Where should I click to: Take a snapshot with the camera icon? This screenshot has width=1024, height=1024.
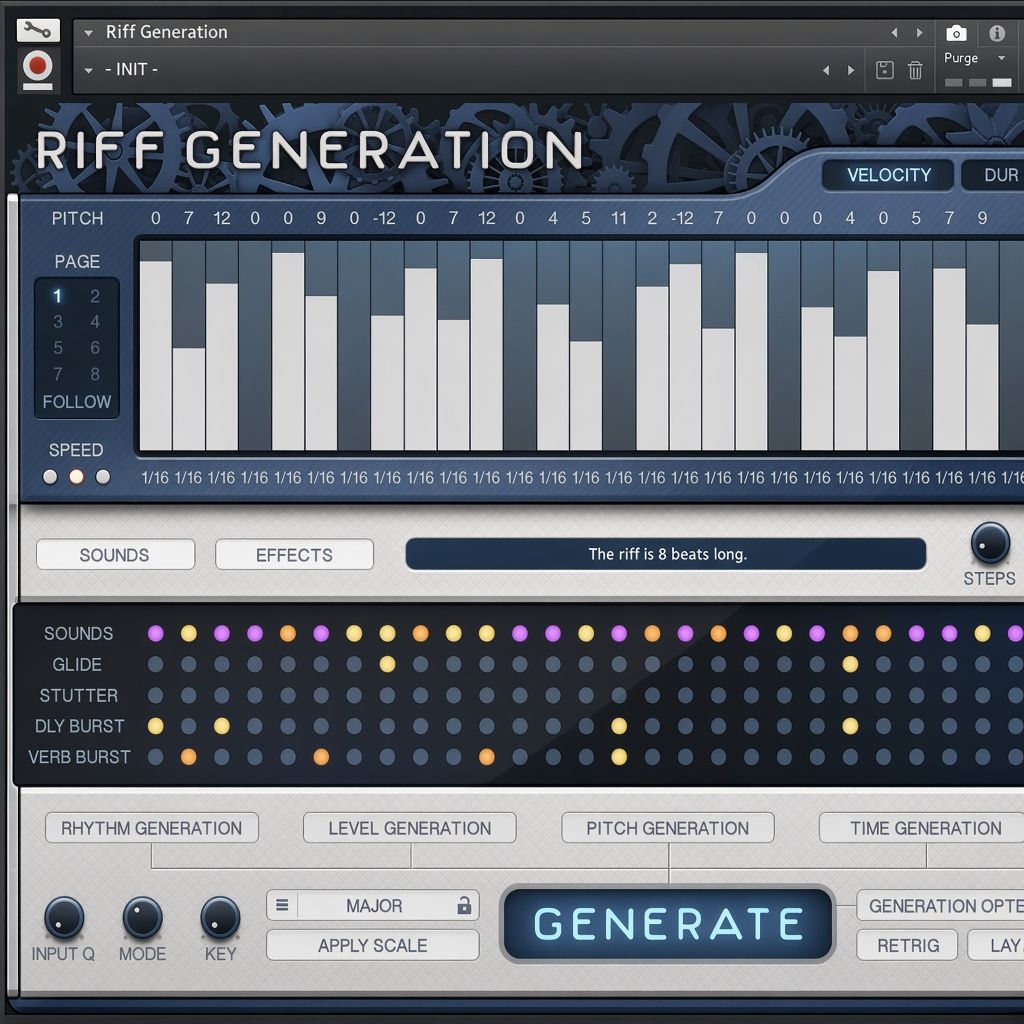click(x=956, y=33)
